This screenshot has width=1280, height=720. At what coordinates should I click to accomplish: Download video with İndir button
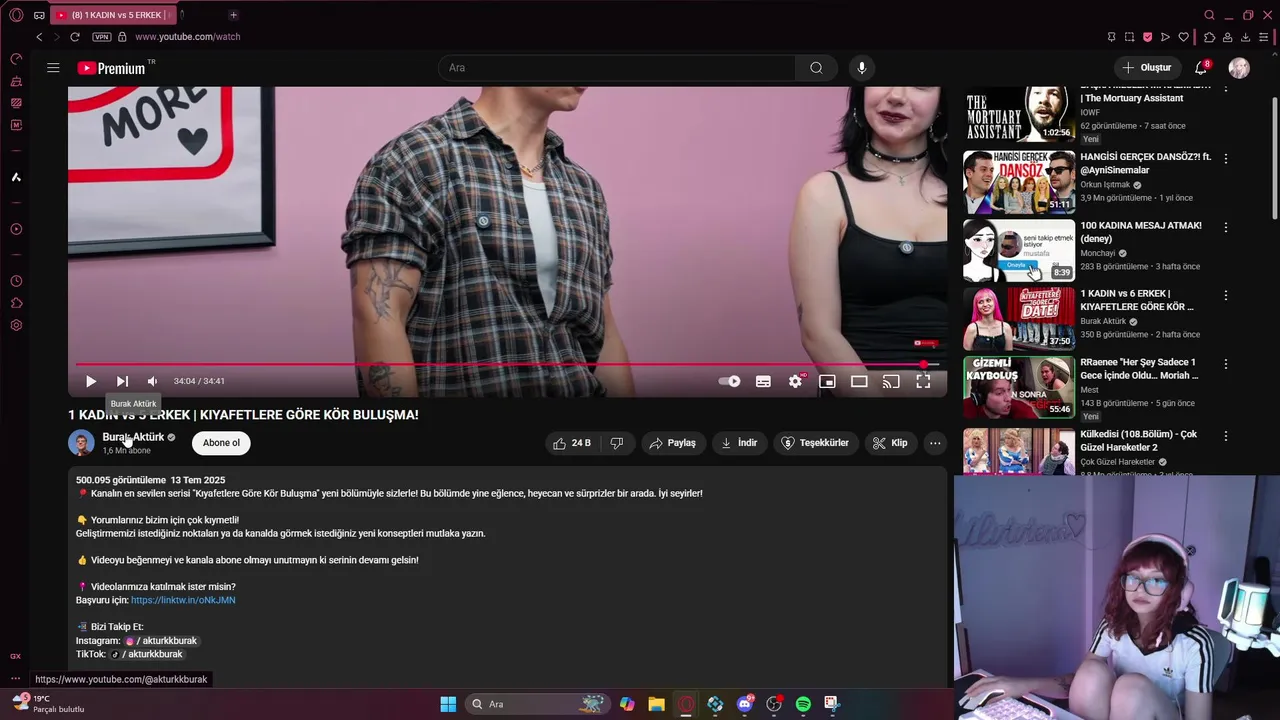pyautogui.click(x=740, y=443)
